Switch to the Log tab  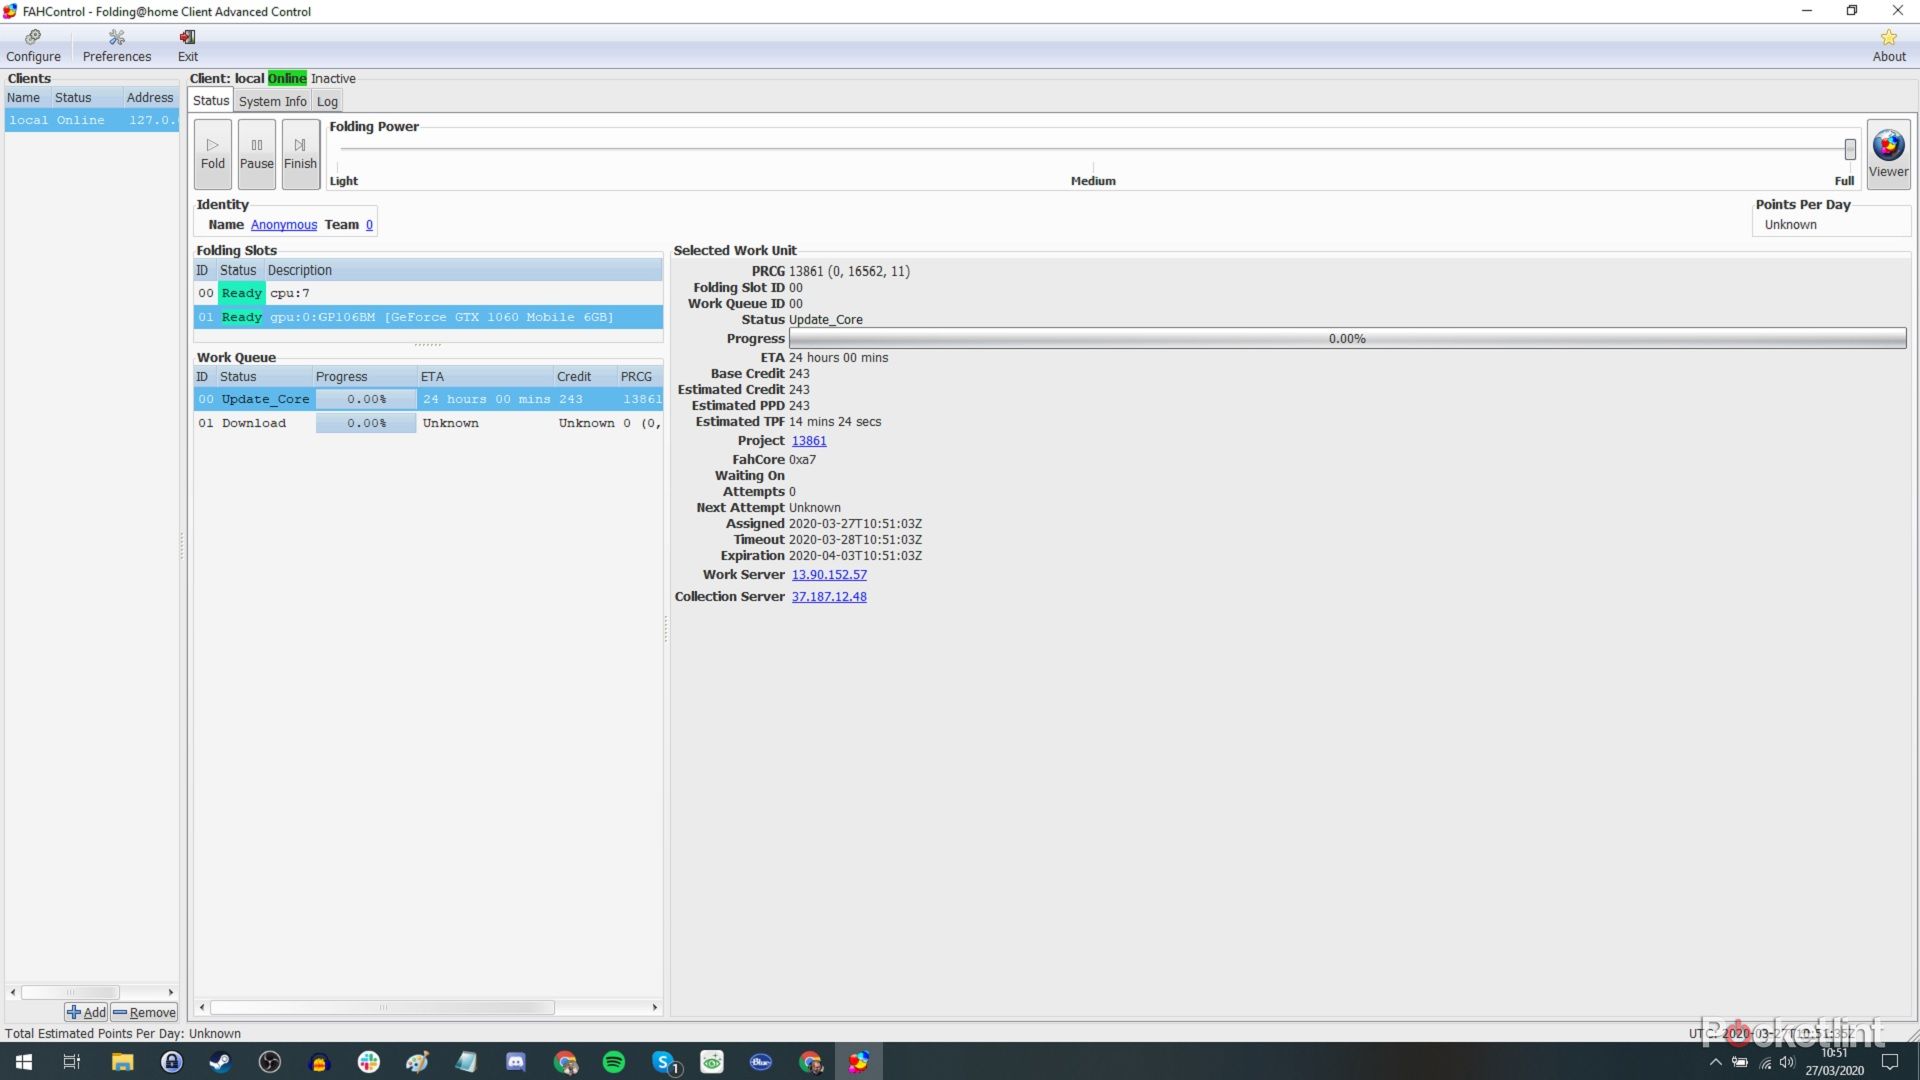[x=327, y=101]
